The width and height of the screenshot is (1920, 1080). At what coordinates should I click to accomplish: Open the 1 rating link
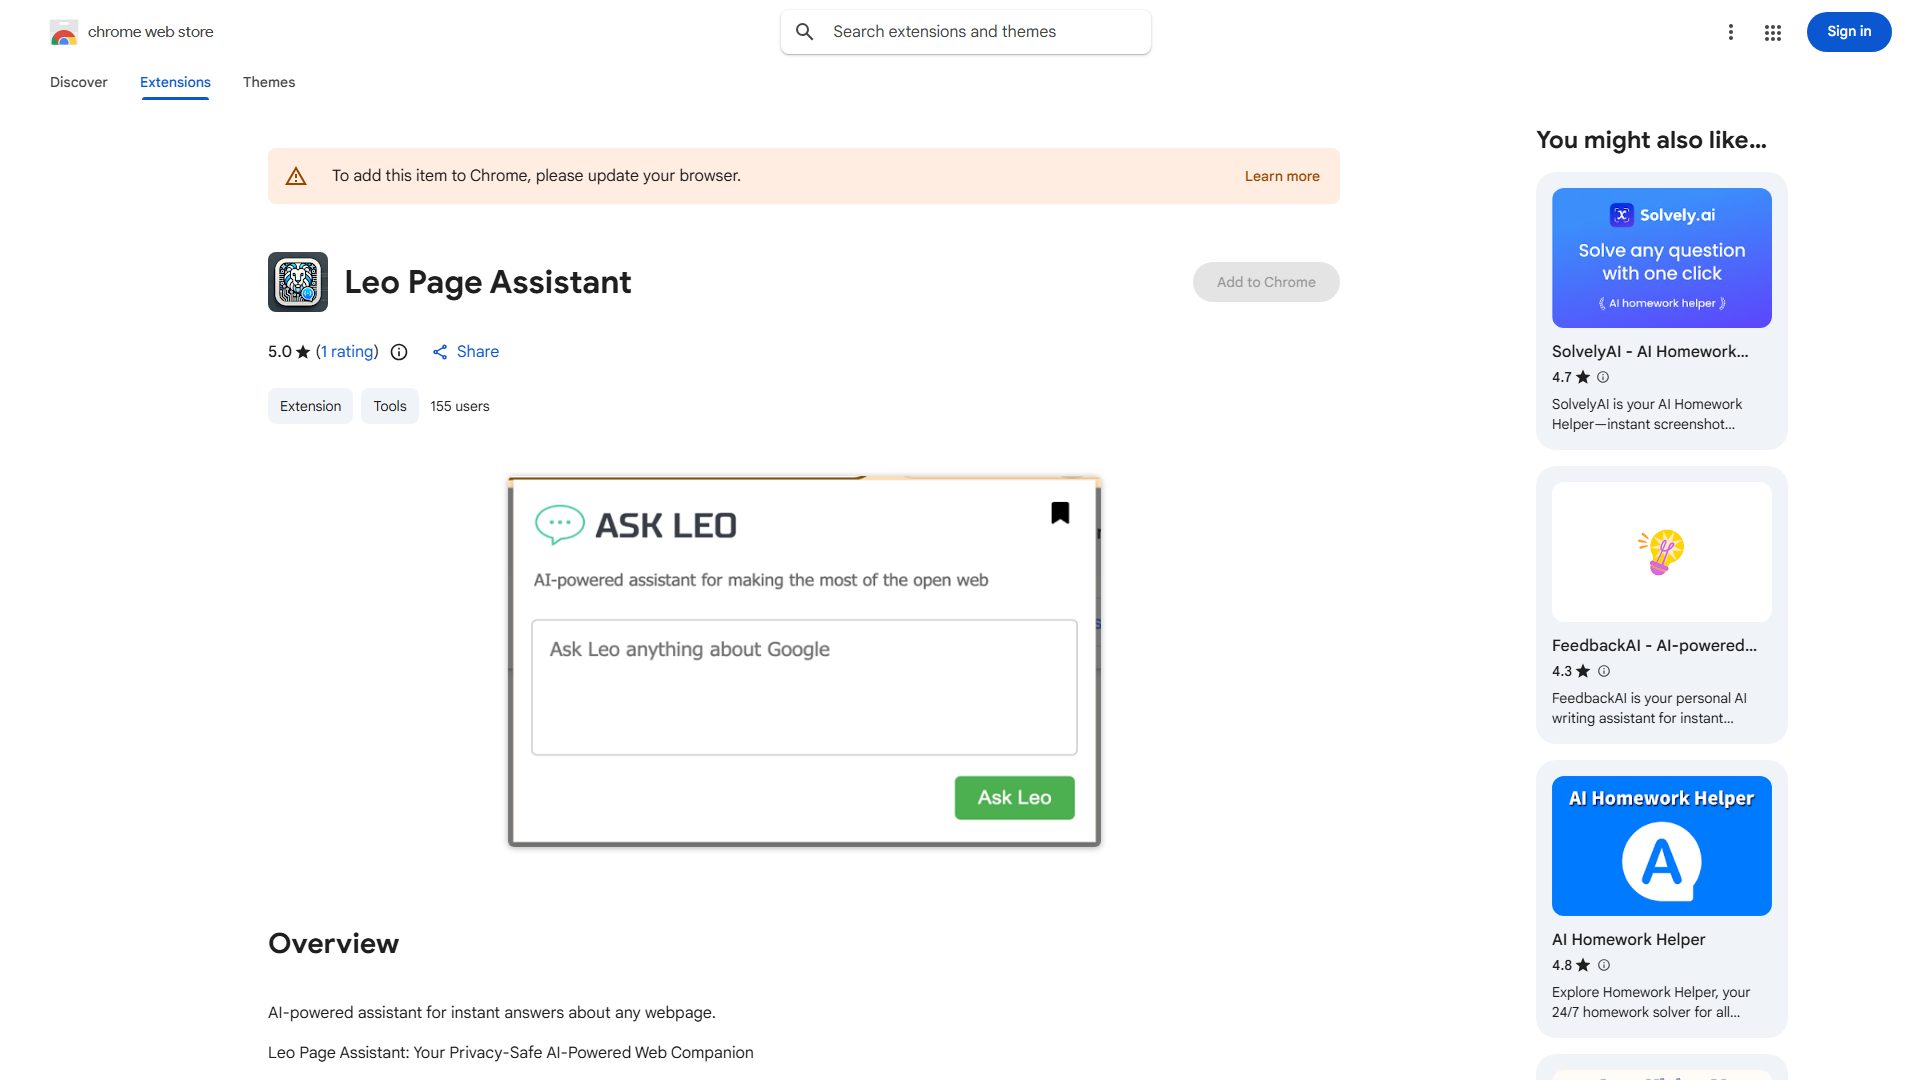(346, 352)
